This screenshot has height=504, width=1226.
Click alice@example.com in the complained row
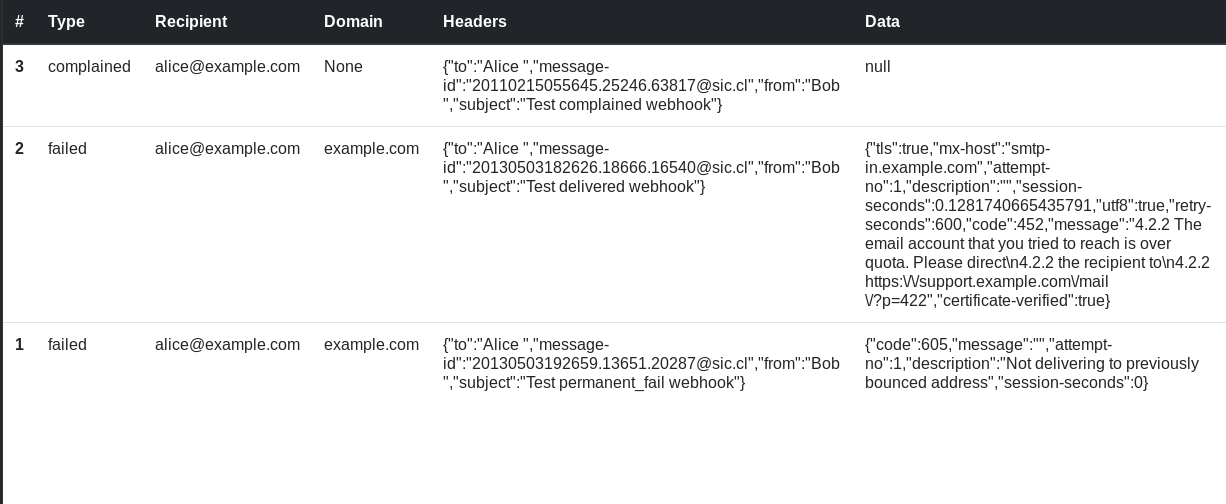pos(227,67)
